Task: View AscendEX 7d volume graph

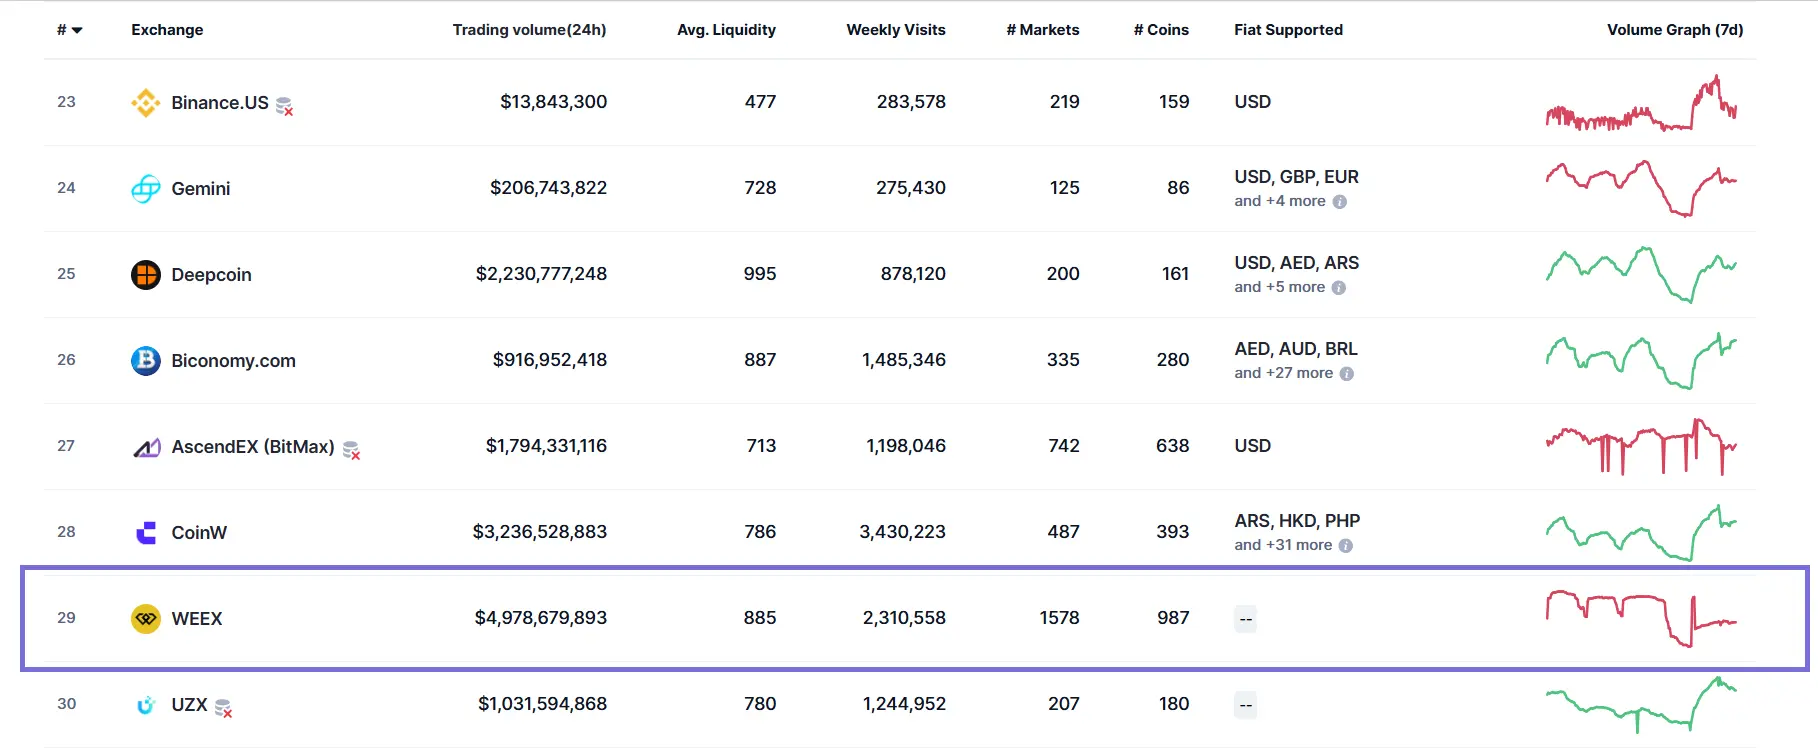Action: tap(1641, 446)
